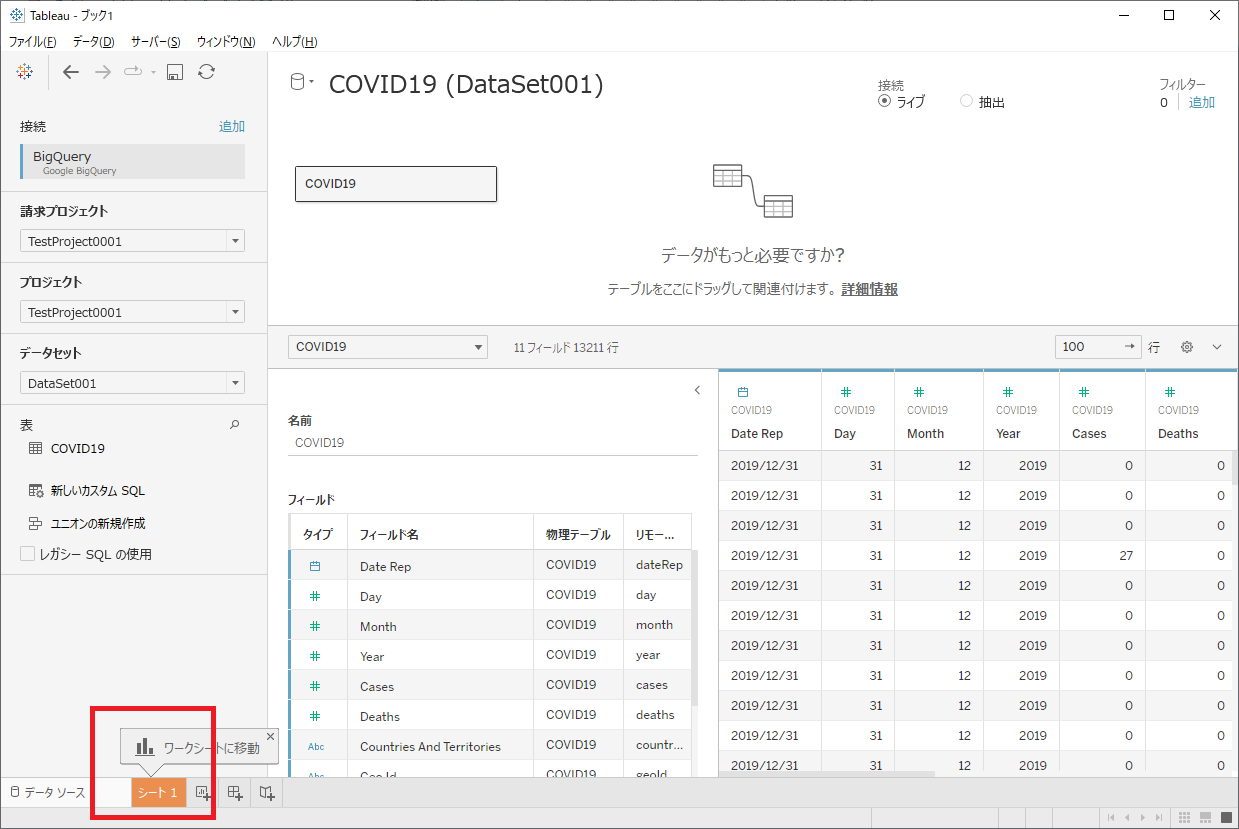Open the data source cylinder icon beside the title
This screenshot has height=829, width=1239.
coord(298,83)
